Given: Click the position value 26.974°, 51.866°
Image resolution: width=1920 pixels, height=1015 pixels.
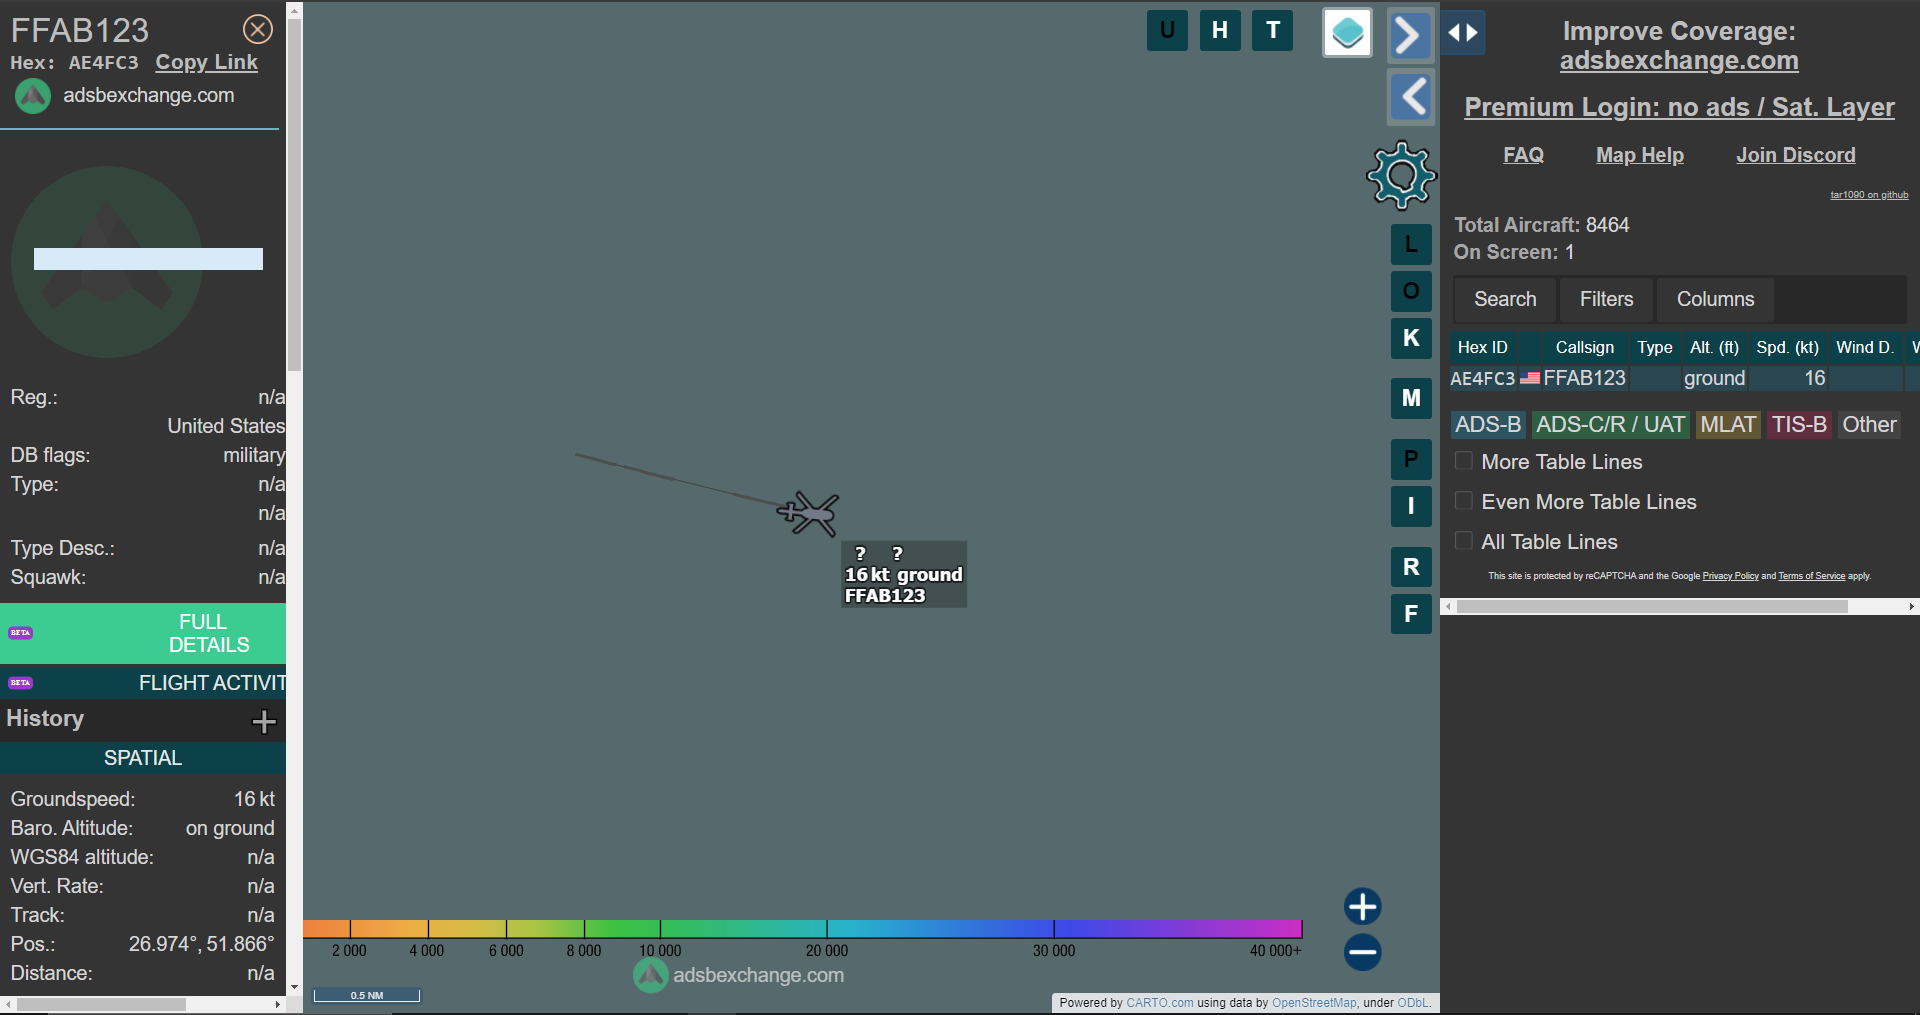Looking at the screenshot, I should 201,944.
